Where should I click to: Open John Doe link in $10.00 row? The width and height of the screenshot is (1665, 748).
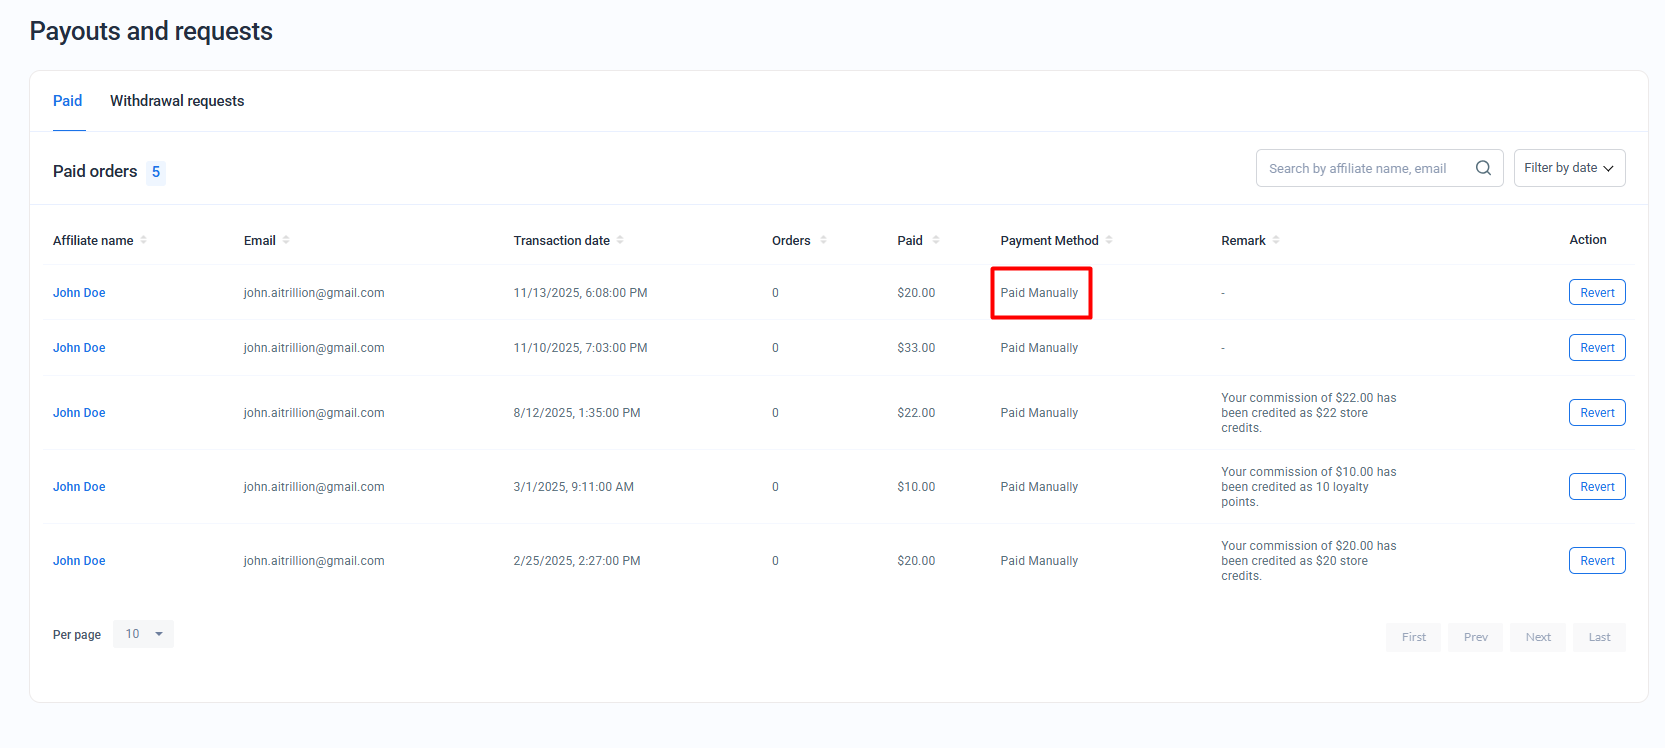click(79, 487)
